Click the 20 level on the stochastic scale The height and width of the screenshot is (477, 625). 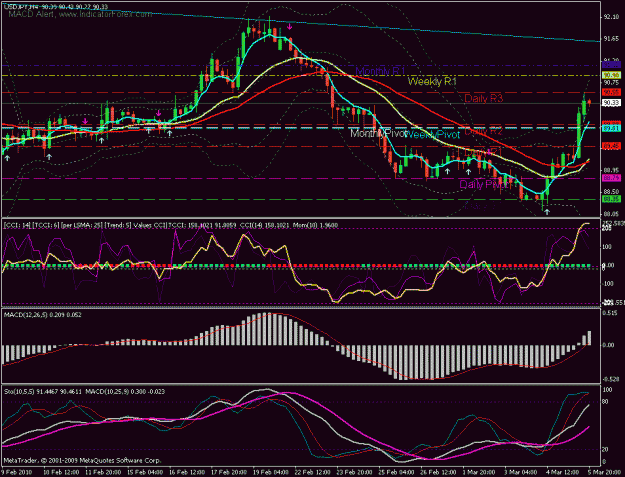[605, 450]
